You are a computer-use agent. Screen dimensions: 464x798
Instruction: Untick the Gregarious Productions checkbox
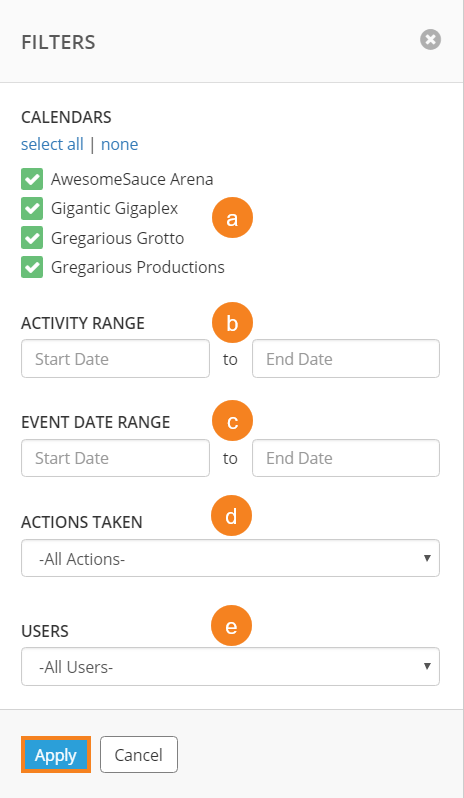32,267
